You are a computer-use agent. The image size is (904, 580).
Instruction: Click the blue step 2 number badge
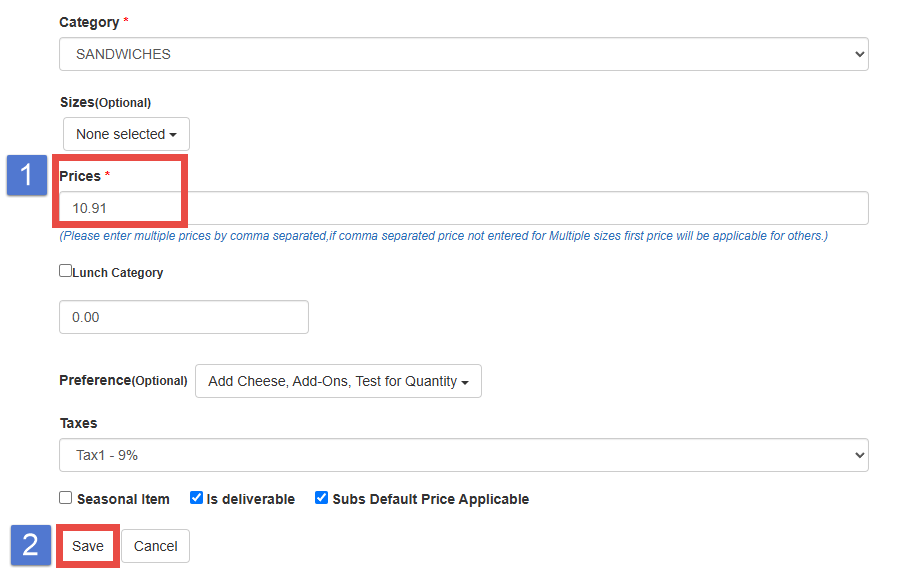coord(30,545)
